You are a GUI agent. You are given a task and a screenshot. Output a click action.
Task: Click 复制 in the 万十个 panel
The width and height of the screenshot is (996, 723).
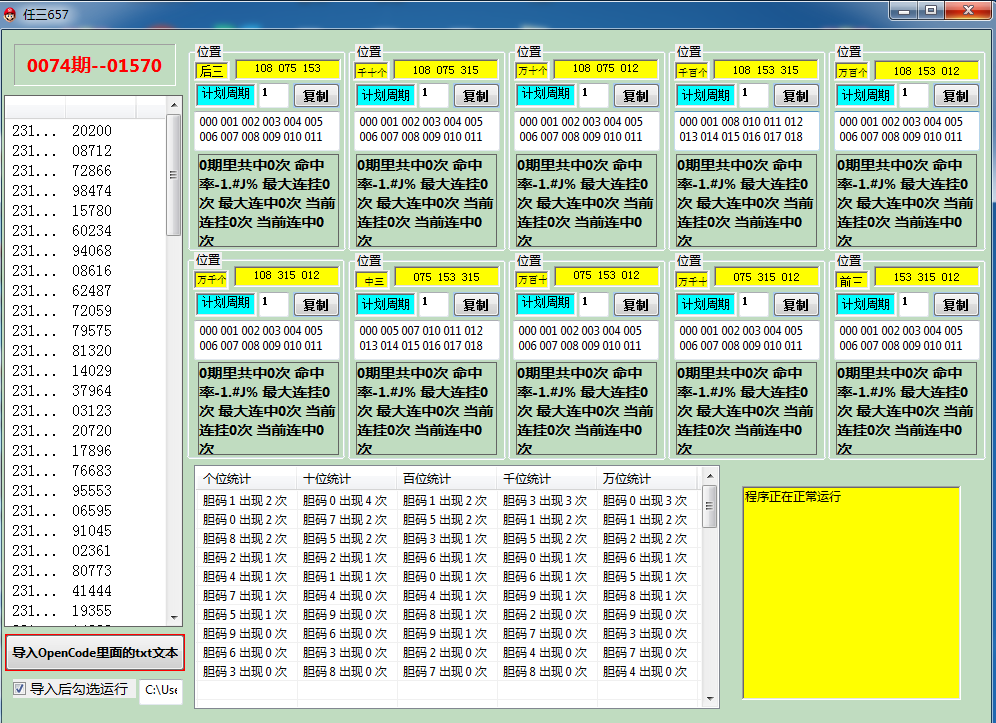click(x=636, y=96)
